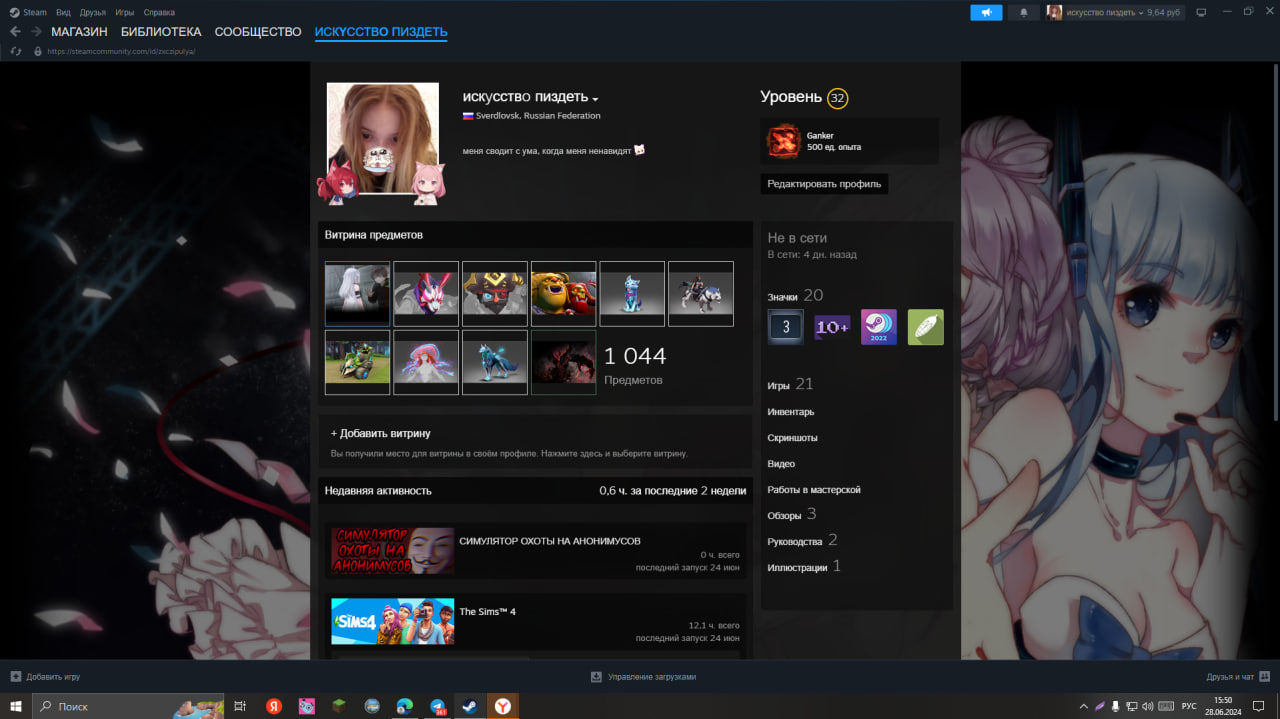The width and height of the screenshot is (1280, 719).
Task: Open the pink jellyfish hair showcase item
Action: (426, 362)
